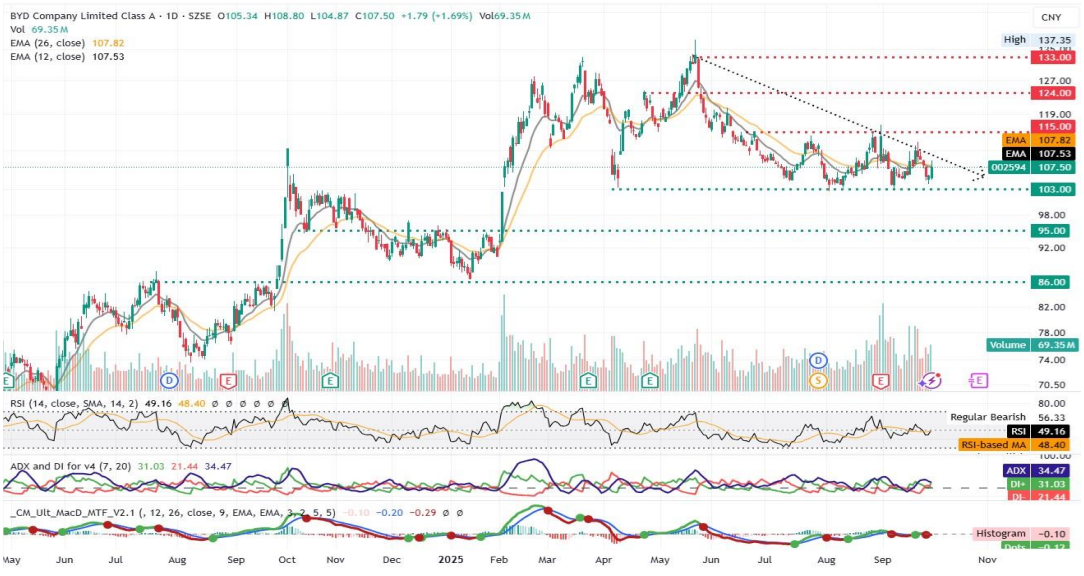This screenshot has height=576, width=1084.
Task: Select the EMA (12, close) indicator legend
Action: [x=46, y=57]
